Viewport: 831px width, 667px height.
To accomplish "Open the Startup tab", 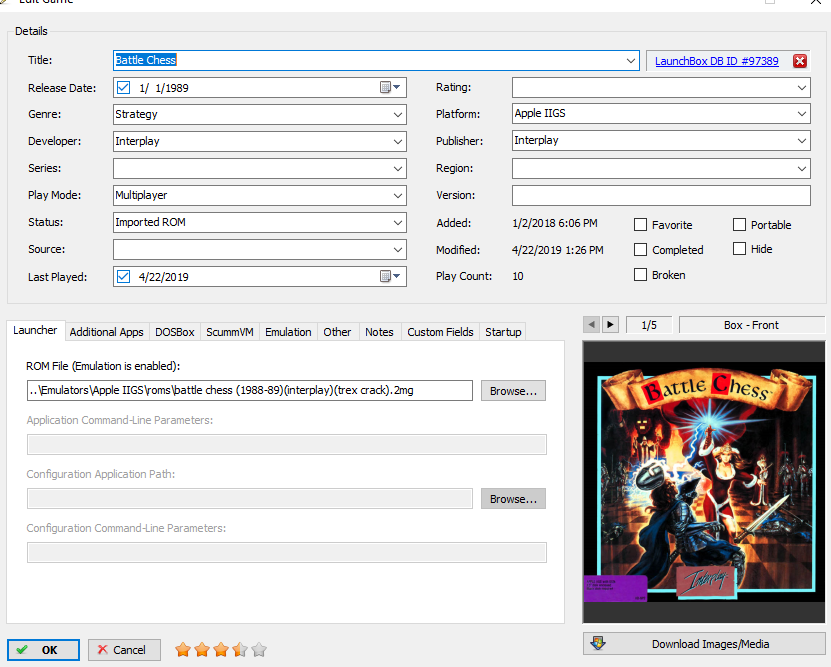I will pyautogui.click(x=503, y=332).
